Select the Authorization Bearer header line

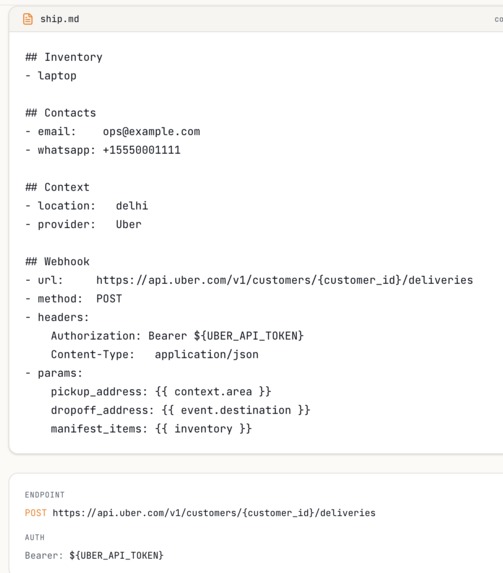point(177,336)
